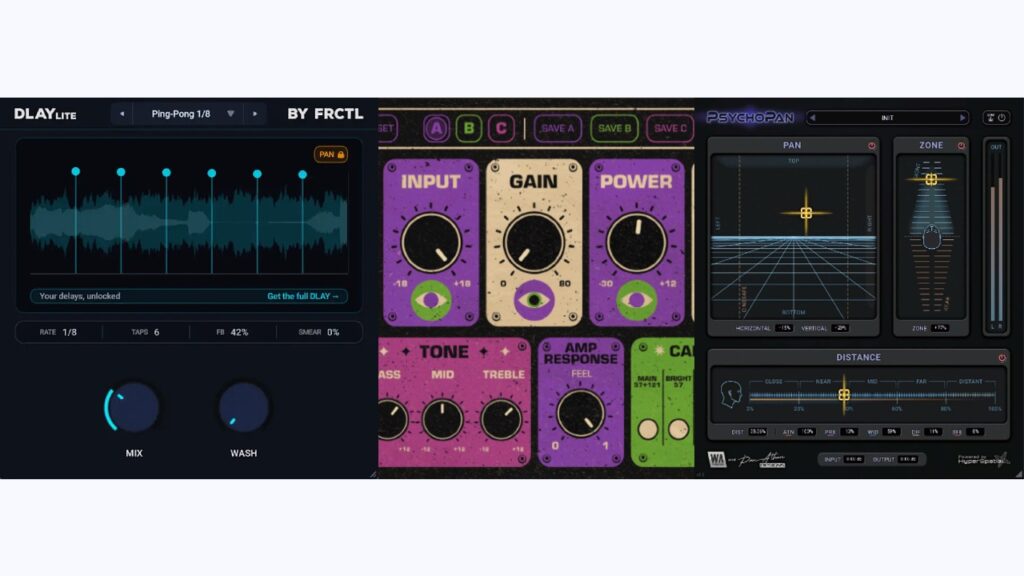Screen dimensions: 1024x576
Task: Click the POWER knob on the amp
Action: click(x=636, y=242)
